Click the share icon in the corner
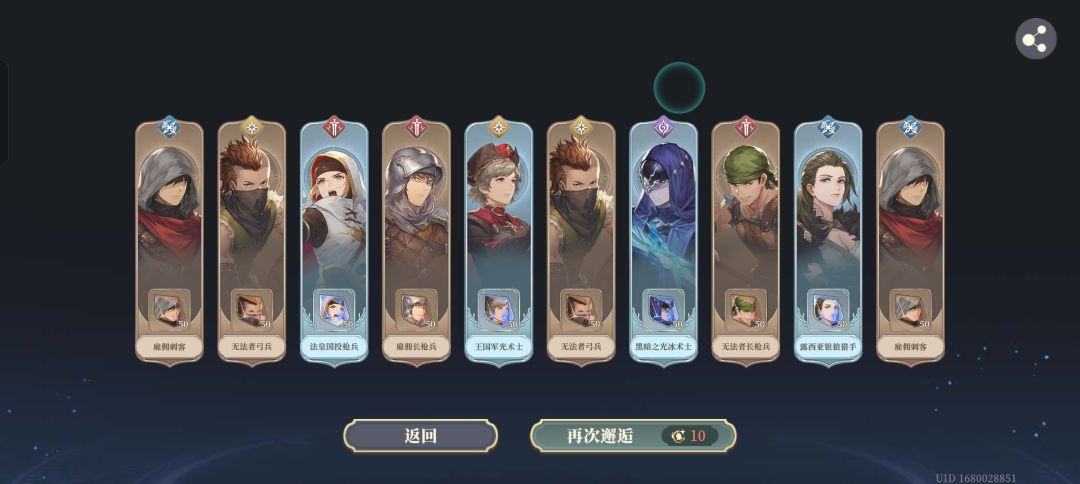 click(1035, 39)
